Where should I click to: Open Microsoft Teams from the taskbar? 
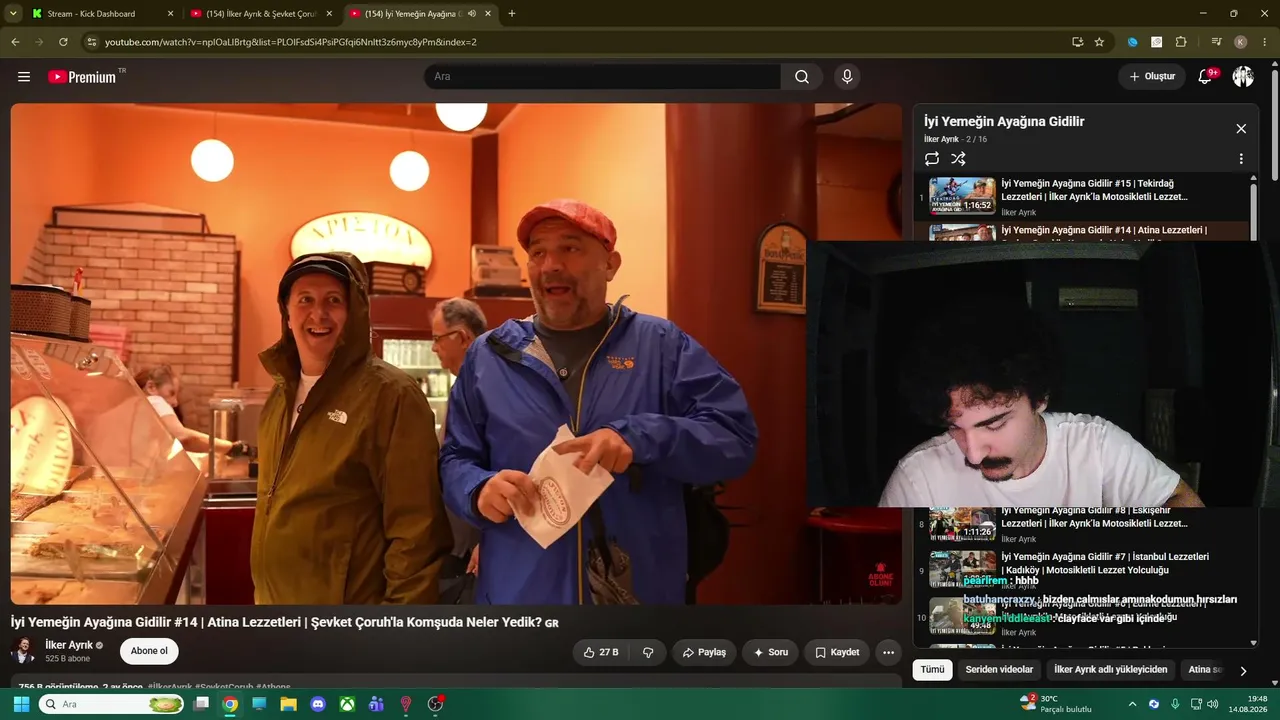click(376, 704)
